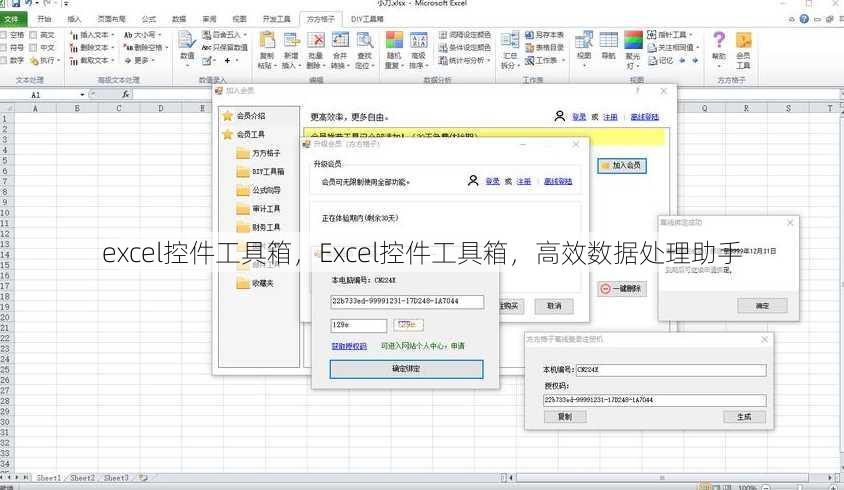Screen dimensions: 844x490
Task: Click 只保留数值 keep values only
Action: pyautogui.click(x=224, y=47)
